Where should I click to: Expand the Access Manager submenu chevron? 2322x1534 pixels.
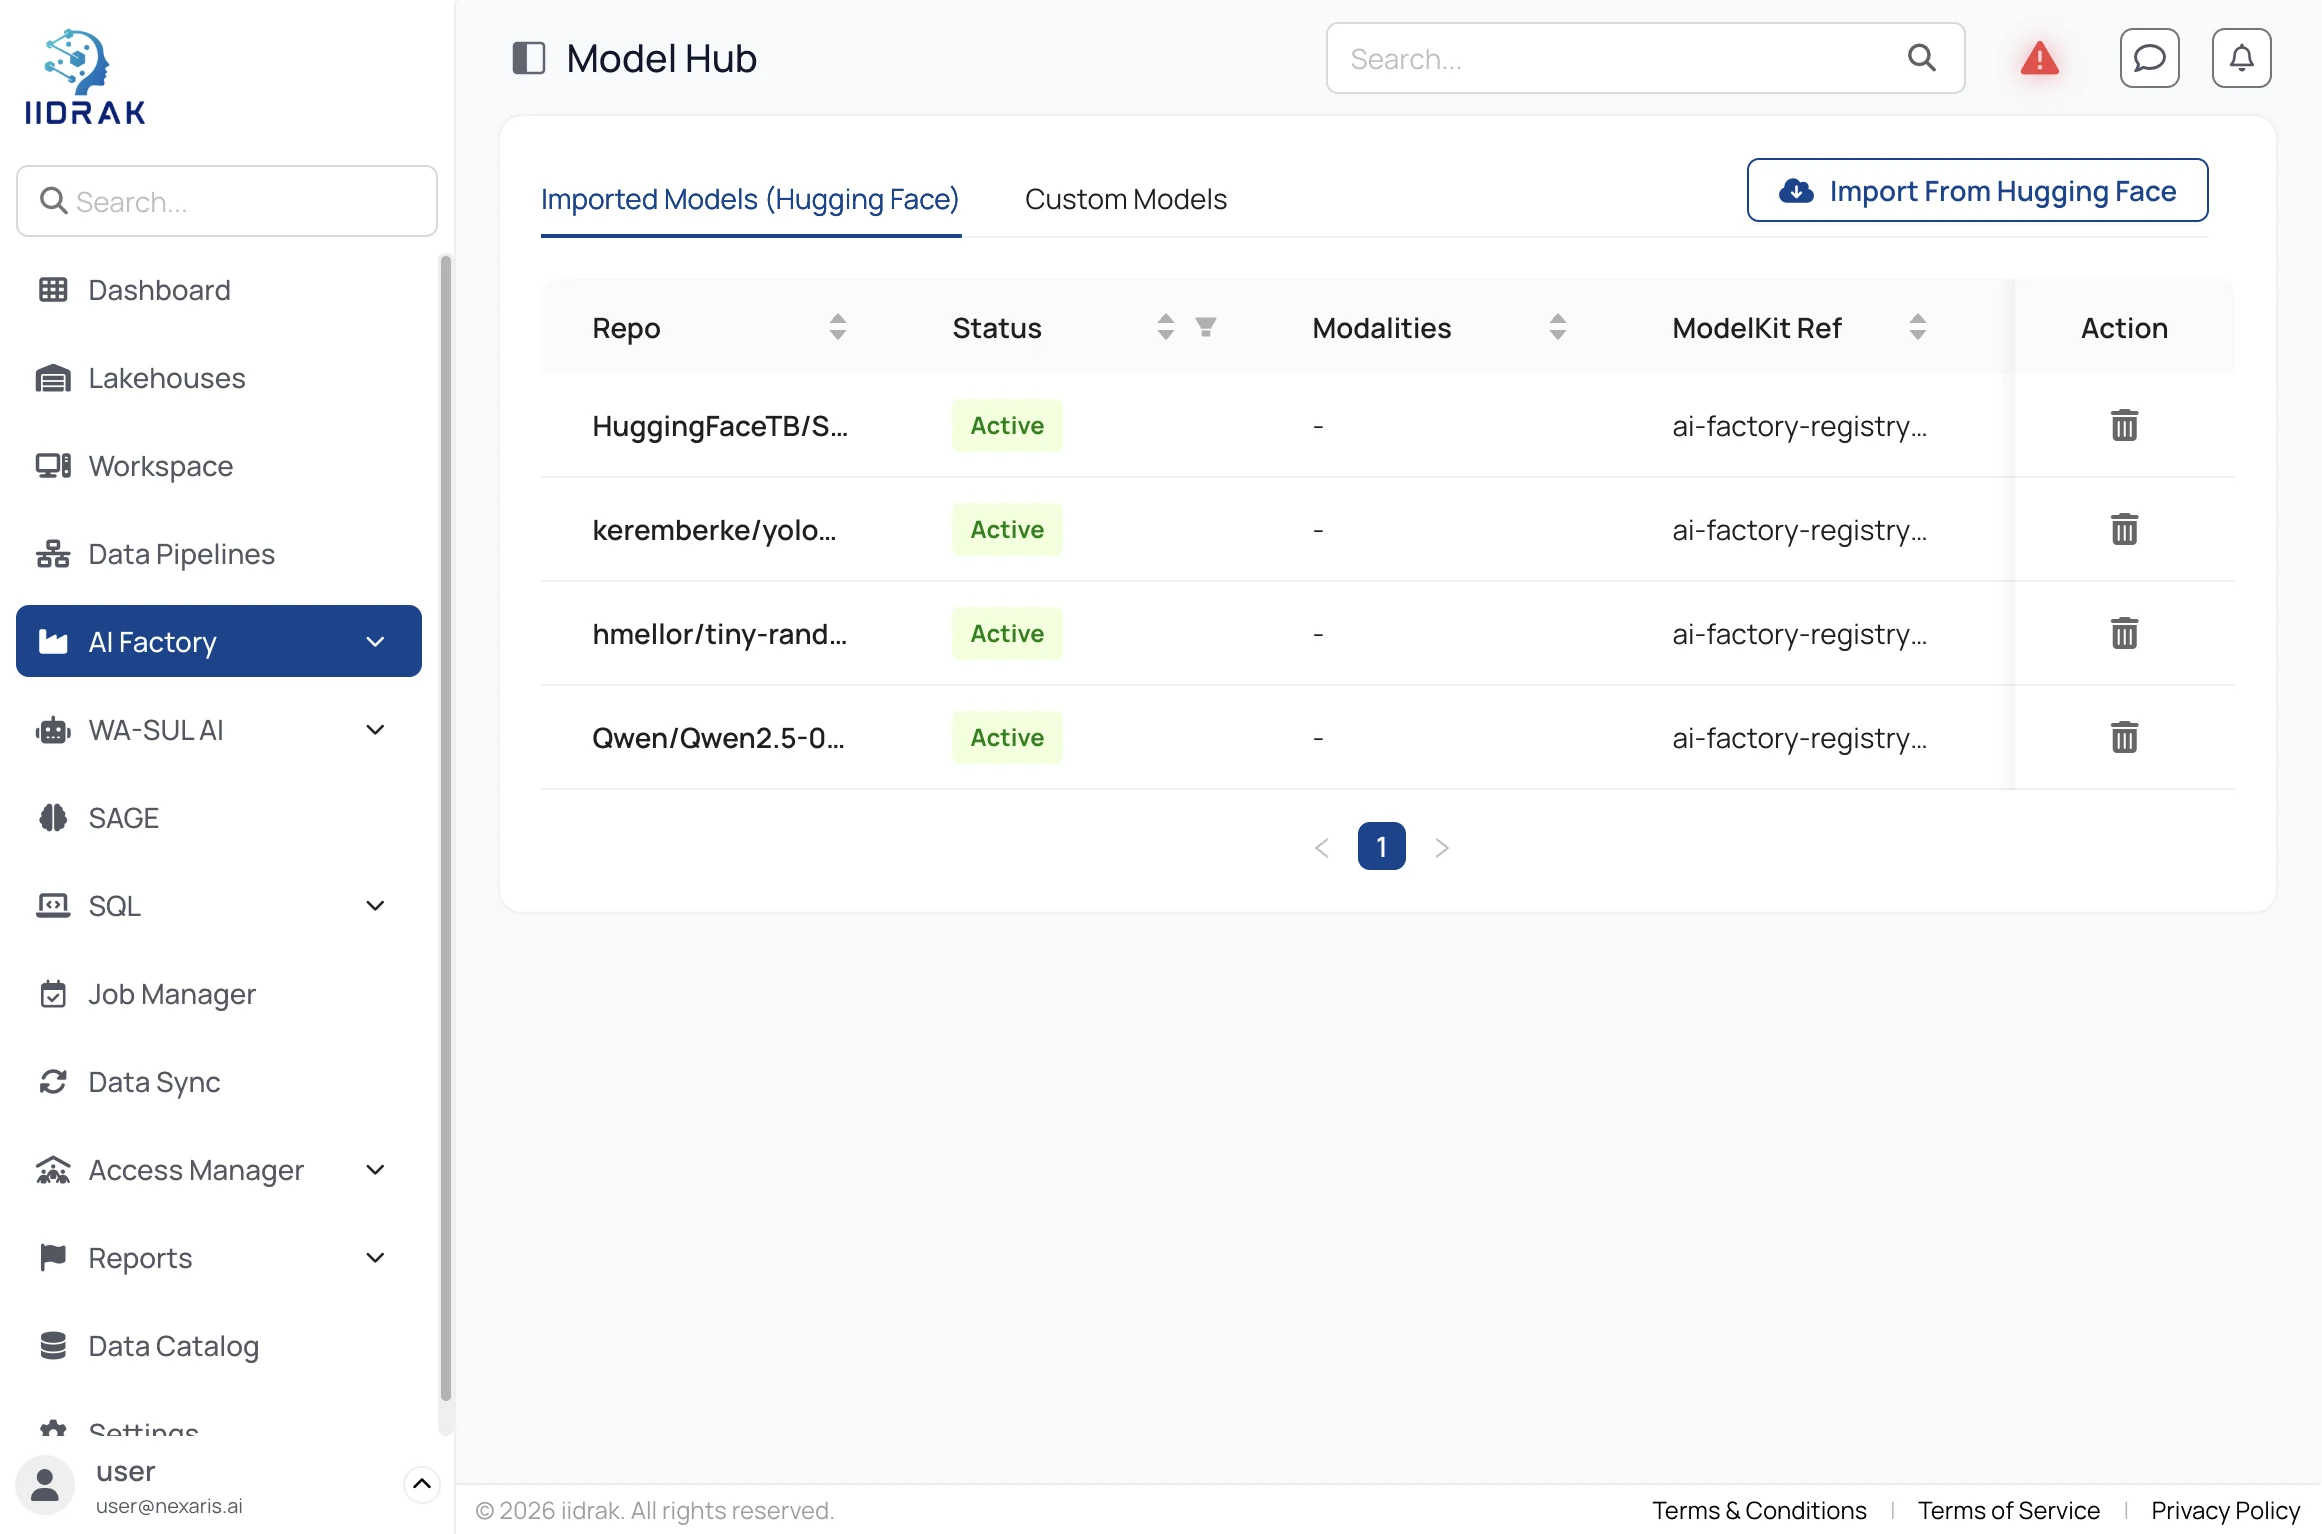point(375,1170)
